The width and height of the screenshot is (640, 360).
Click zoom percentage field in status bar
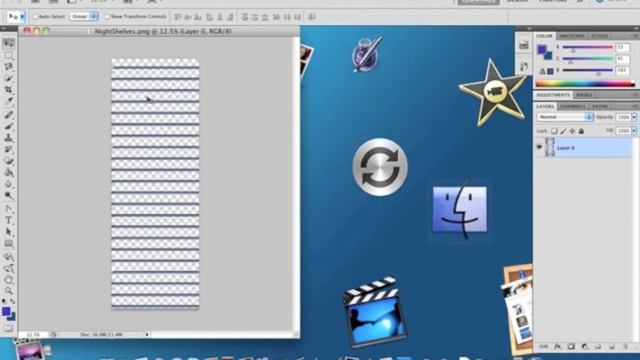pyautogui.click(x=33, y=335)
